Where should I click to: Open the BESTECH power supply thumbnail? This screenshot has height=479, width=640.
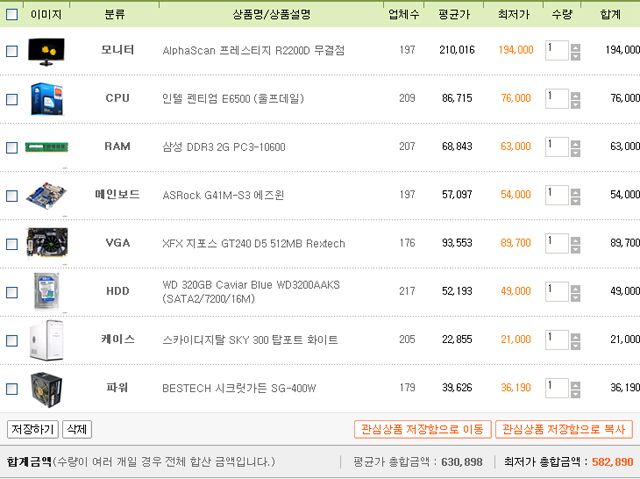point(47,390)
